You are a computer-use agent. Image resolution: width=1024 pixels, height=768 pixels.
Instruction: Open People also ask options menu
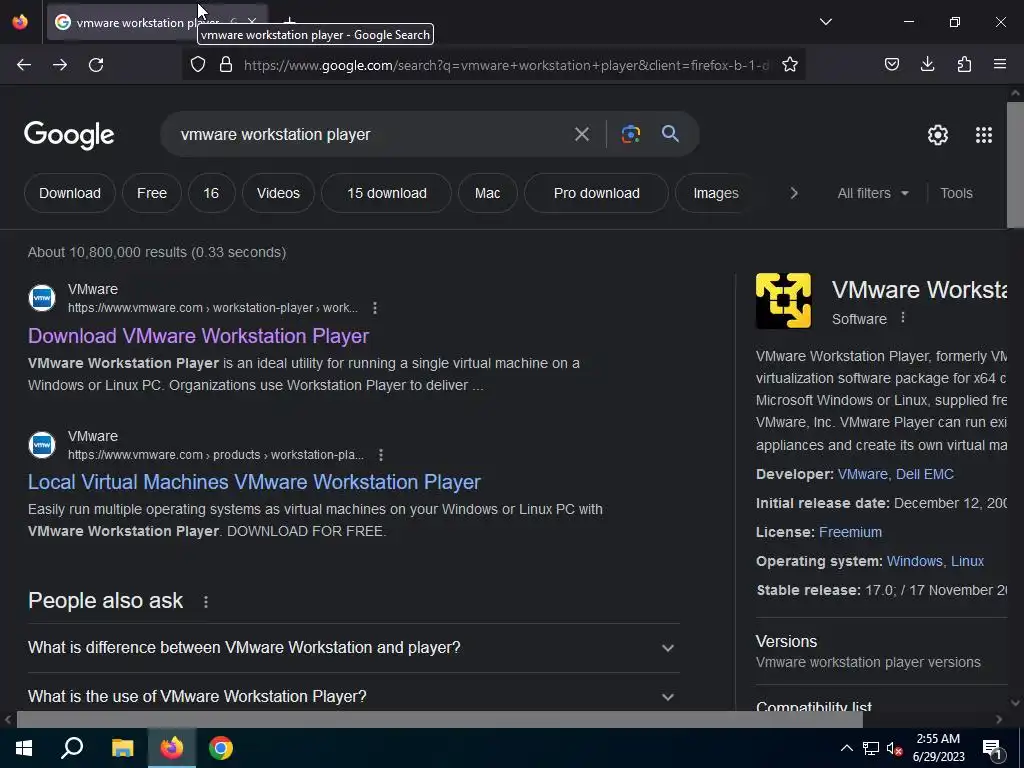pyautogui.click(x=206, y=601)
